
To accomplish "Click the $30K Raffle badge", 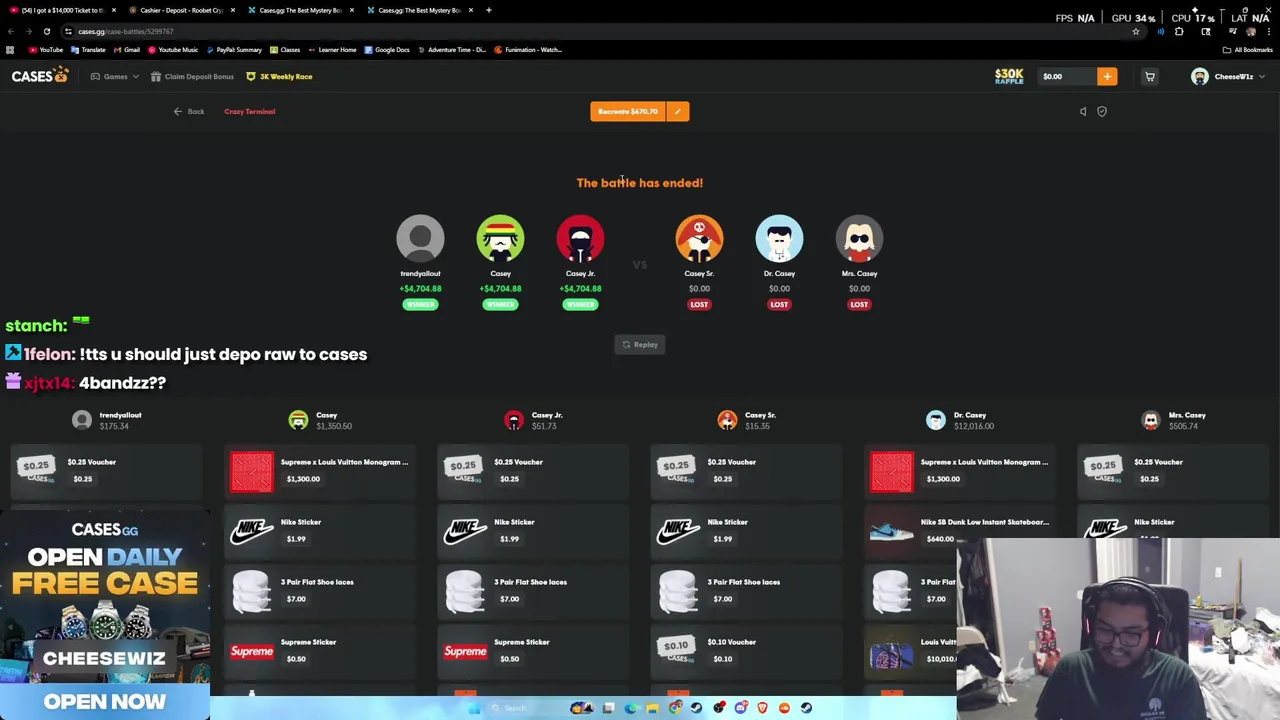I will tap(1009, 76).
